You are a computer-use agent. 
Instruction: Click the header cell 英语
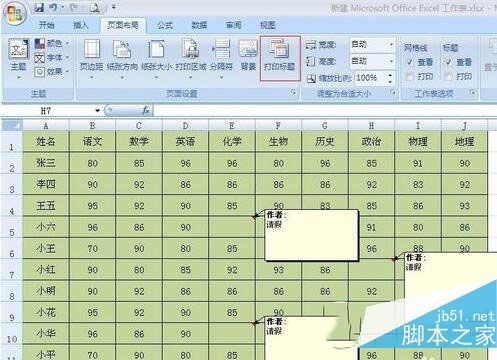(185, 142)
